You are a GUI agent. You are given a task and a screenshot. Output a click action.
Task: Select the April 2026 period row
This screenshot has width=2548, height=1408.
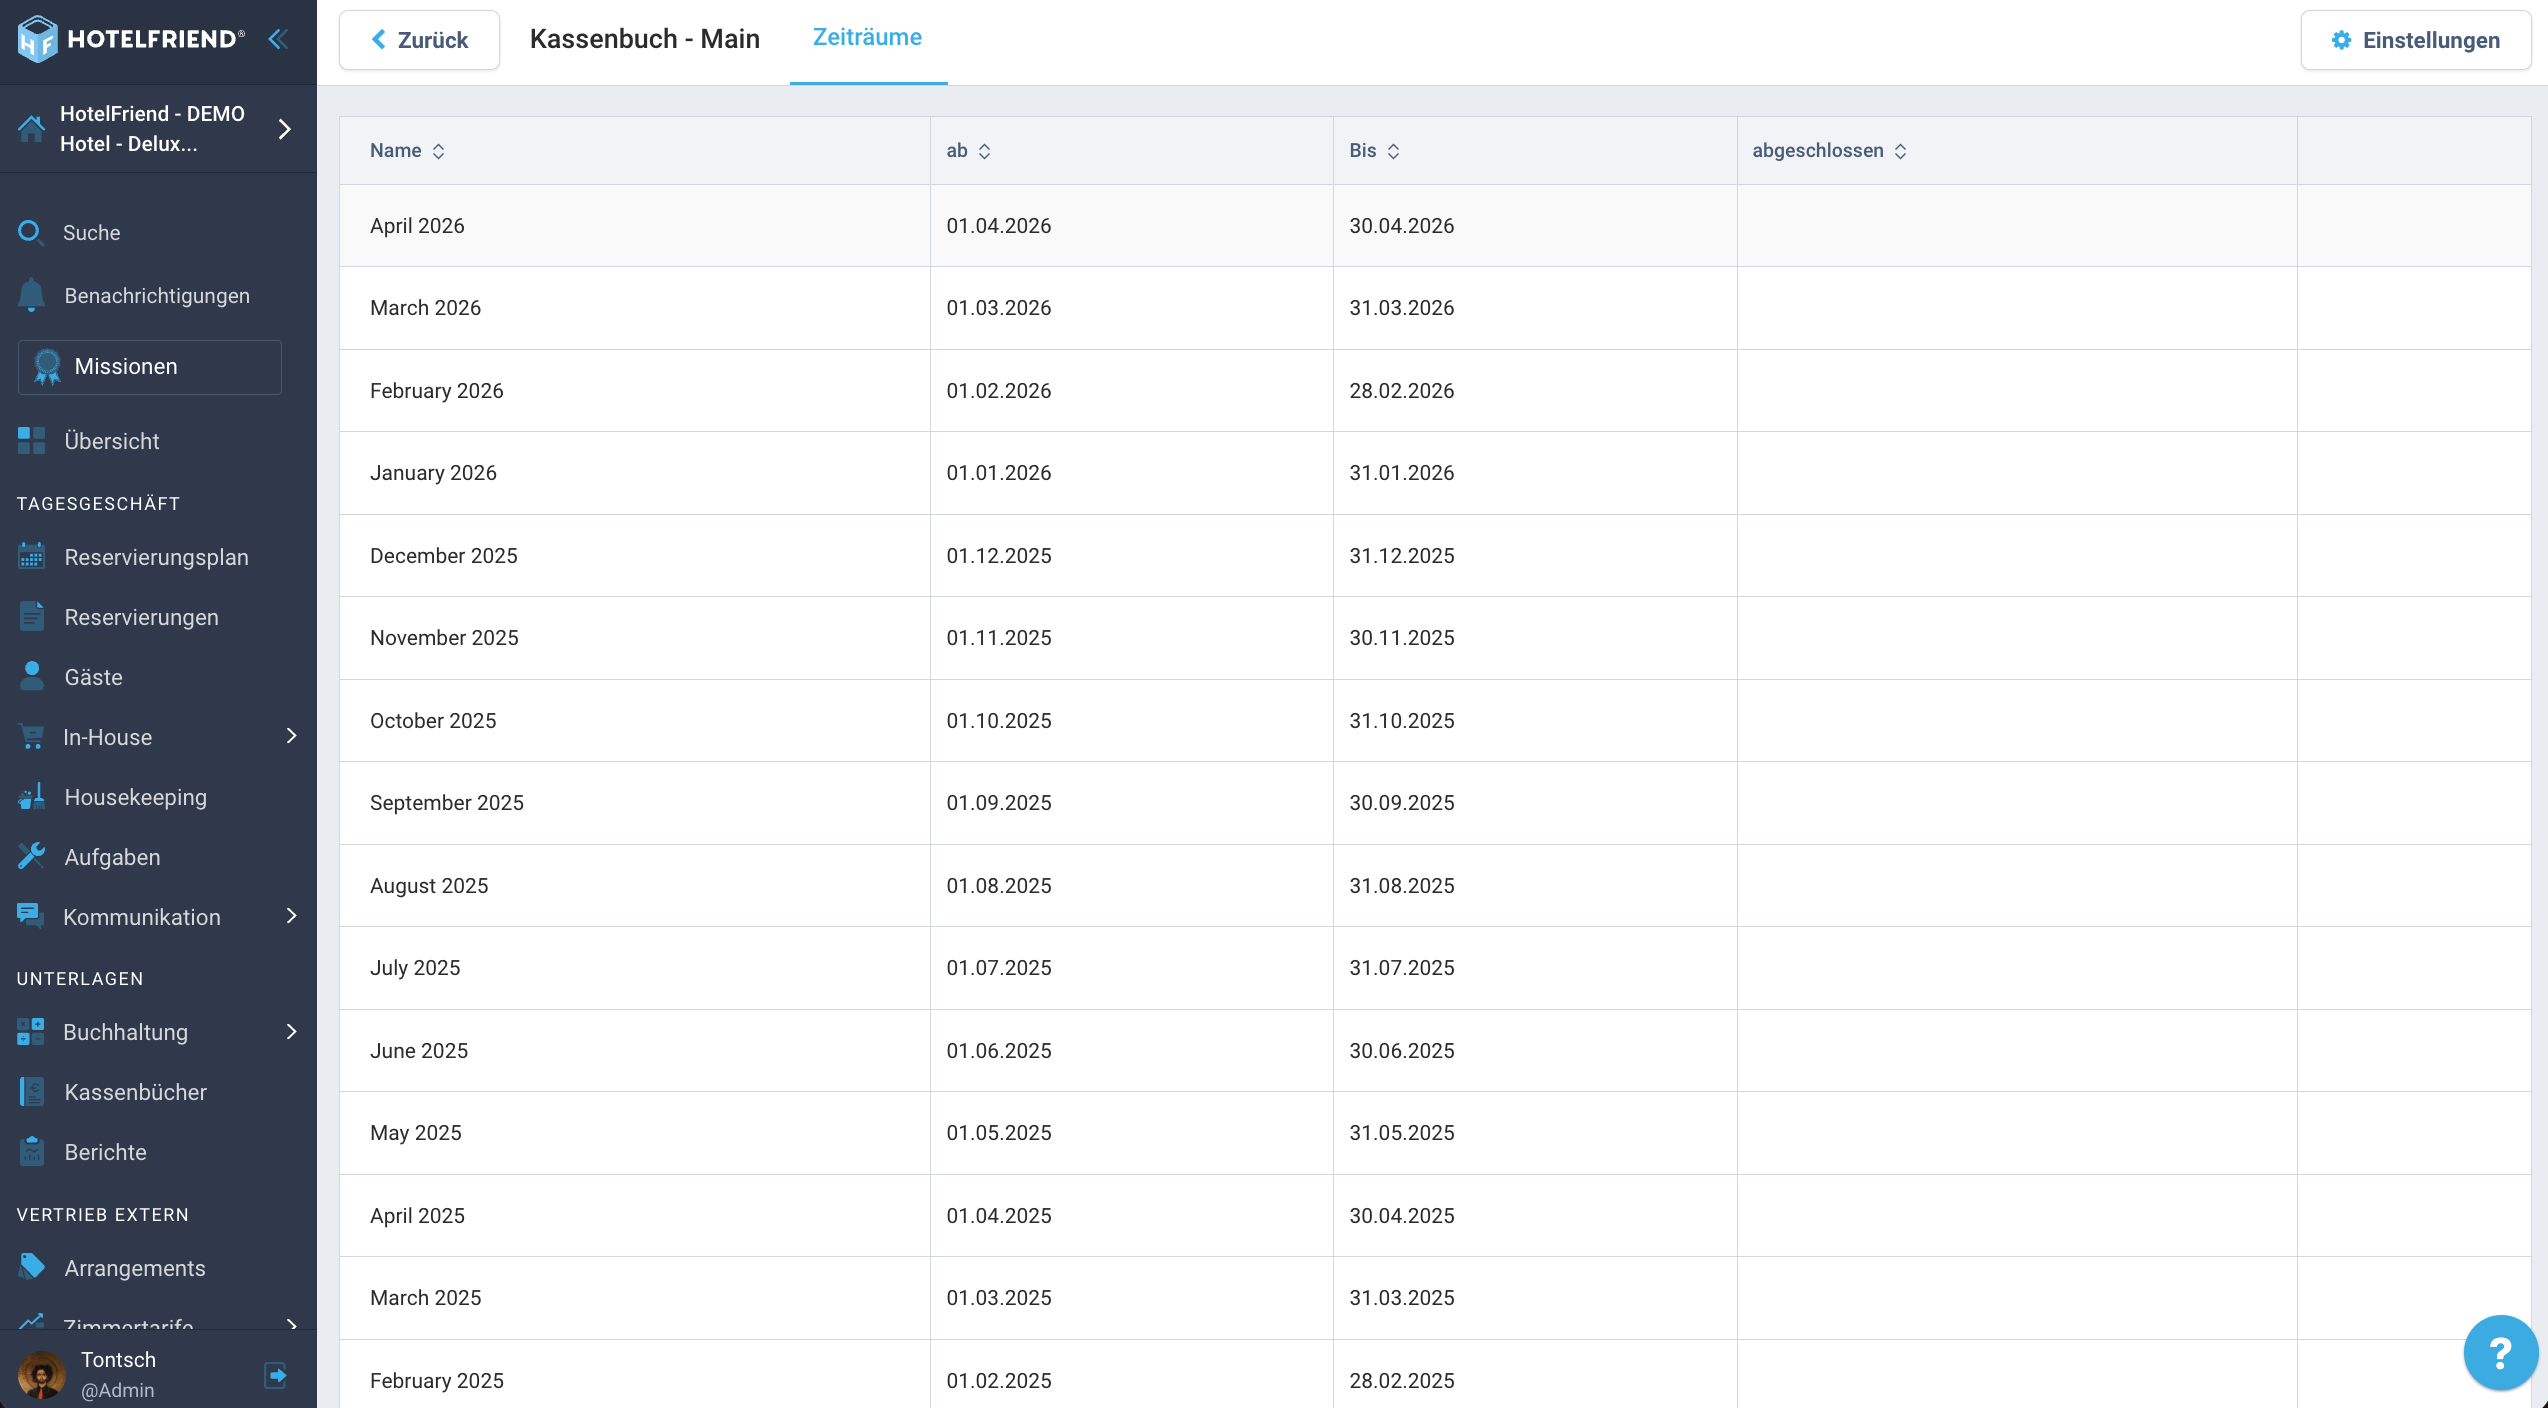pyautogui.click(x=1435, y=226)
